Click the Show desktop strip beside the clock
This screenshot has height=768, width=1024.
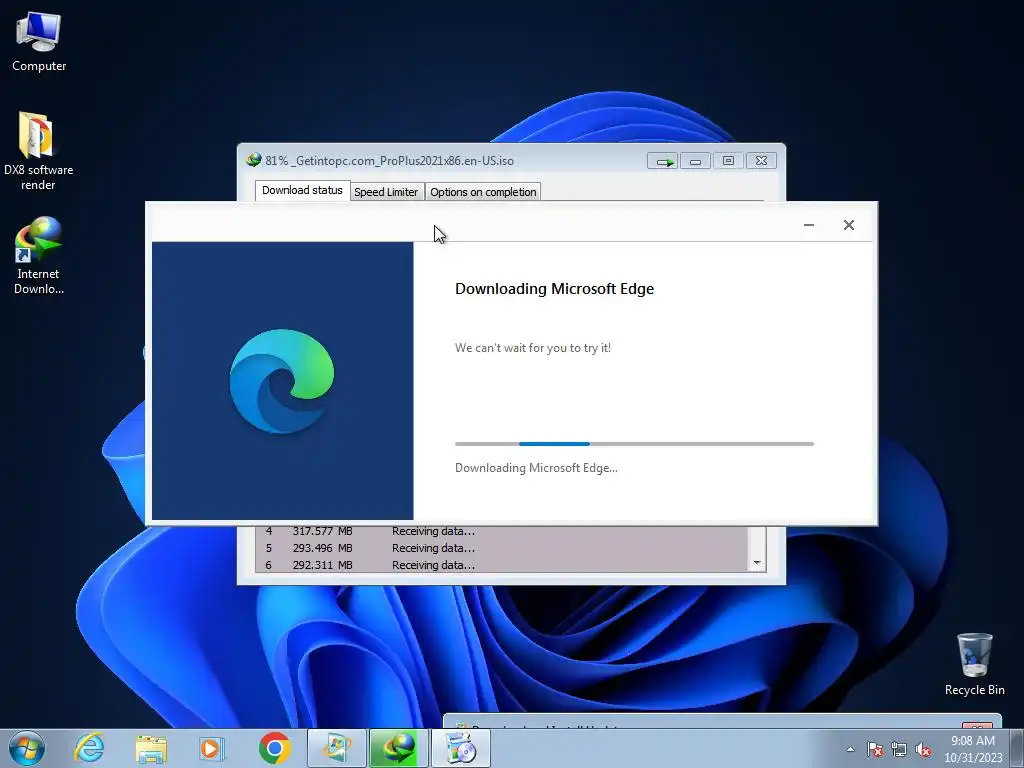point(1017,749)
